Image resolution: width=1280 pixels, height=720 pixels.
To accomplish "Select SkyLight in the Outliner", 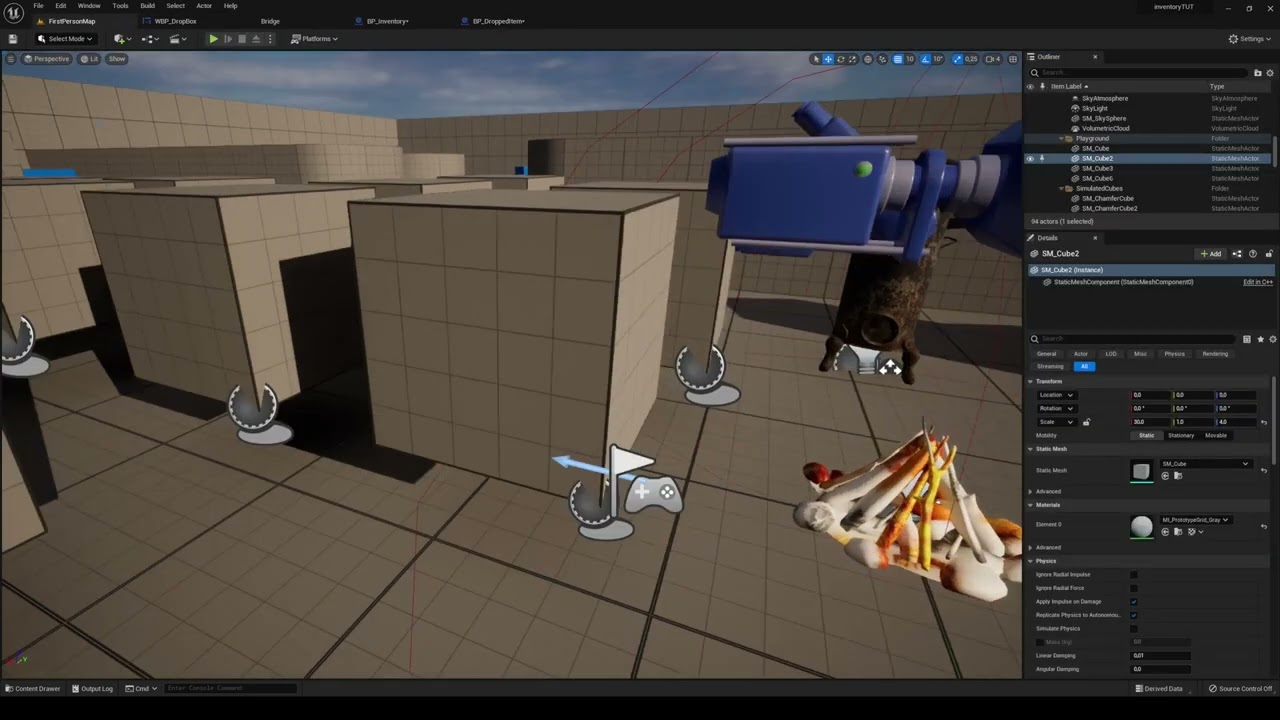I will [x=1095, y=108].
